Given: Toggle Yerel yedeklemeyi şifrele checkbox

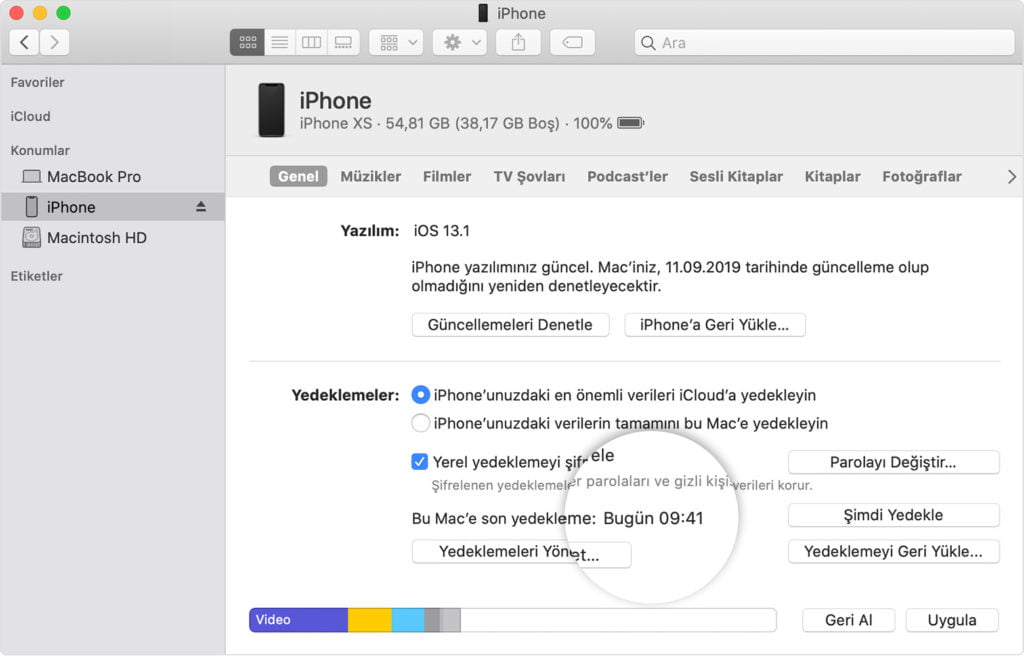Looking at the screenshot, I should (420, 461).
